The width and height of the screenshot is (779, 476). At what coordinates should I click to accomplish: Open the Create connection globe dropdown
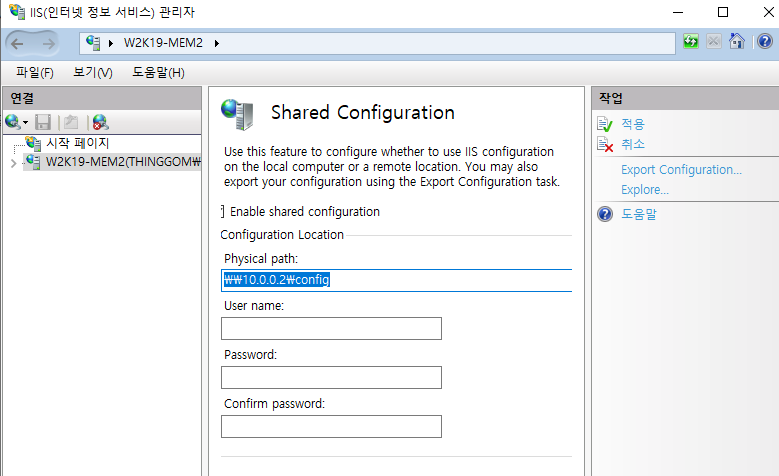tap(16, 122)
